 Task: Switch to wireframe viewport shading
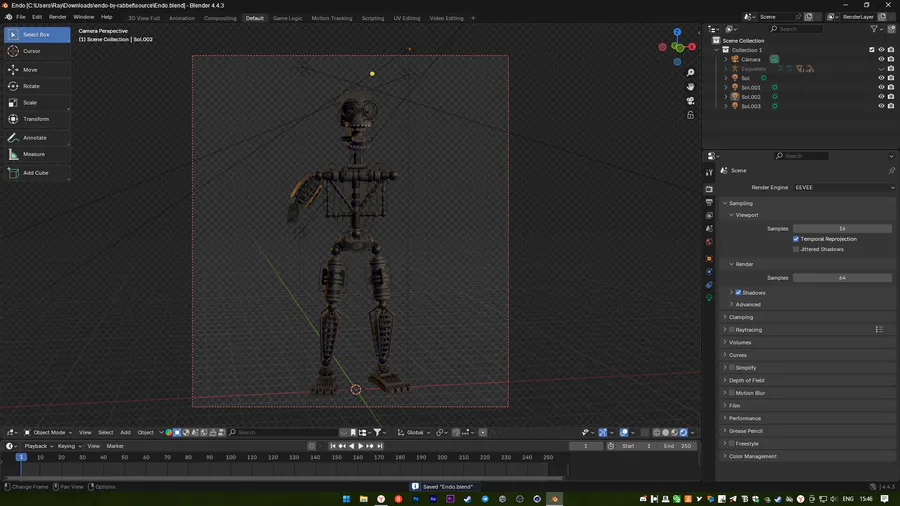tap(657, 433)
